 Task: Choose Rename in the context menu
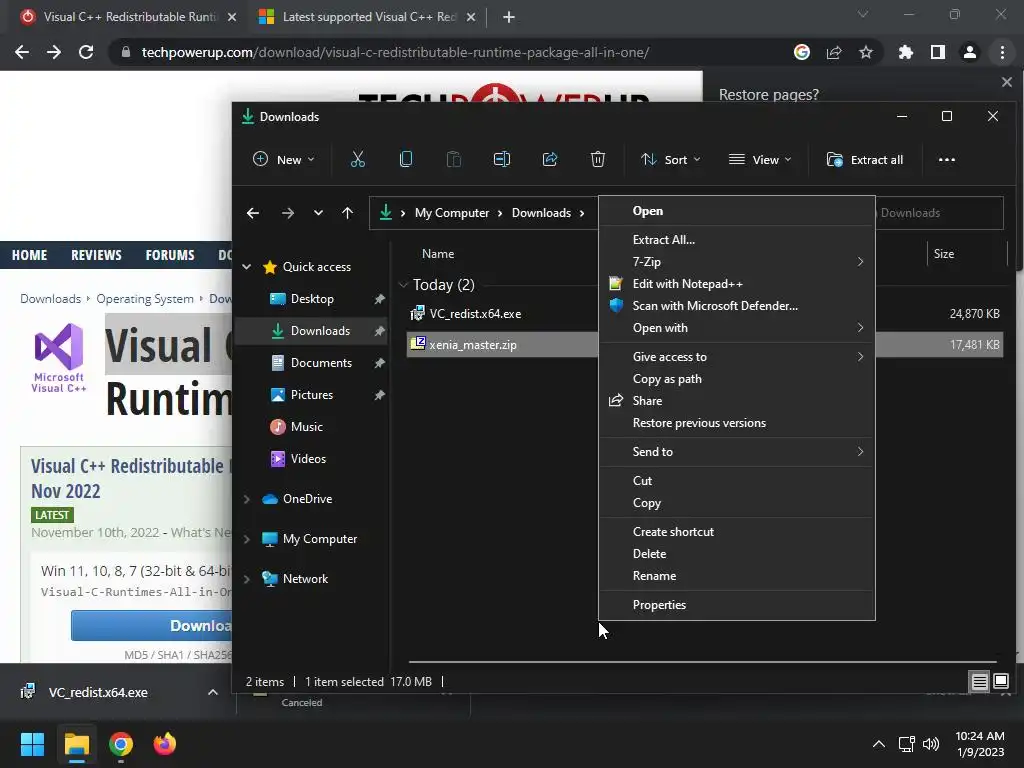point(737,576)
